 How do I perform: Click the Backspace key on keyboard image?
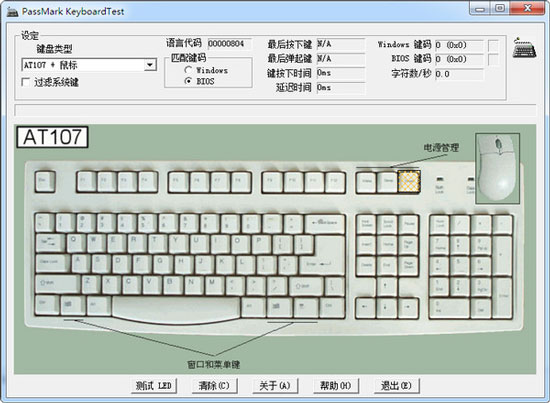coord(325,223)
